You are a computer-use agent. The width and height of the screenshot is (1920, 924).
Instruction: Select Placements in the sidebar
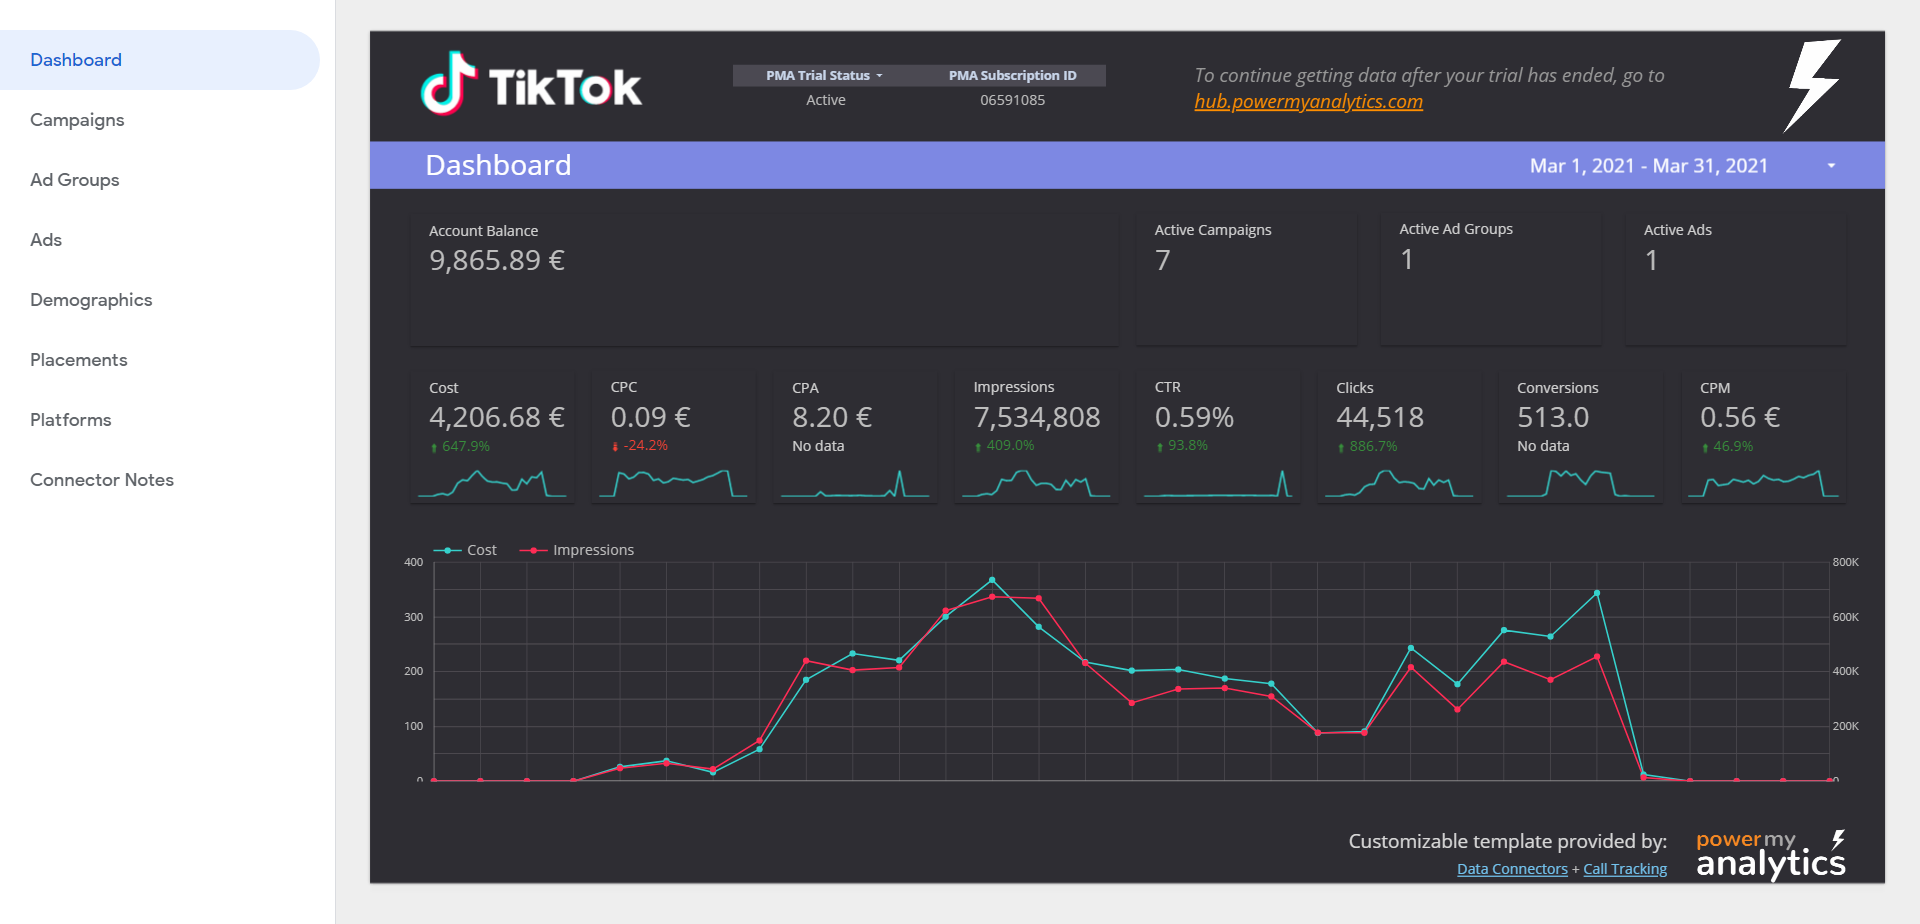79,360
